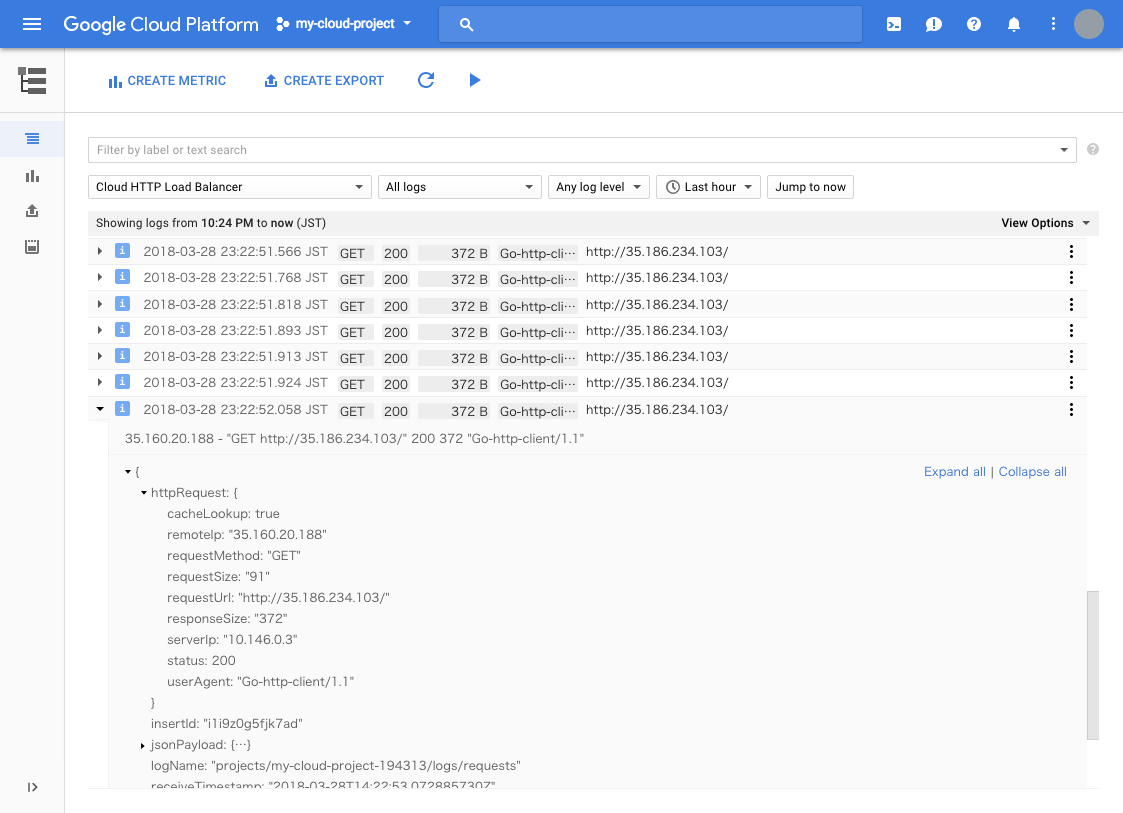Start streaming logs with play icon
Viewport: 1123px width, 813px height.
coord(474,80)
